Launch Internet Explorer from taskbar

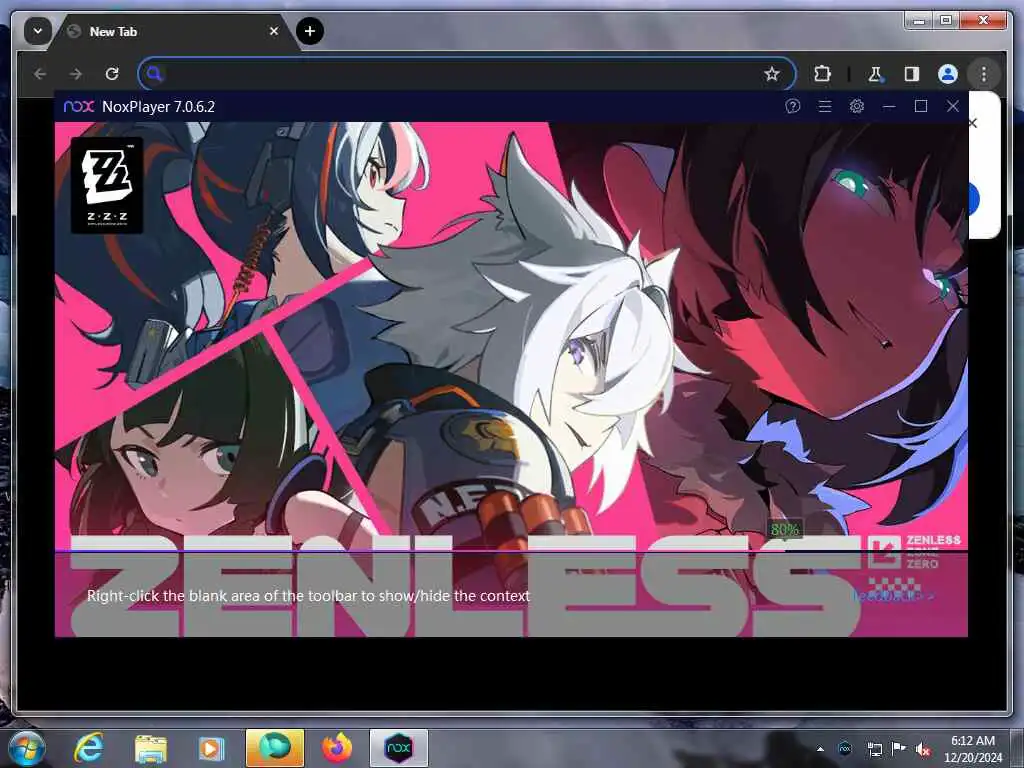[88, 748]
